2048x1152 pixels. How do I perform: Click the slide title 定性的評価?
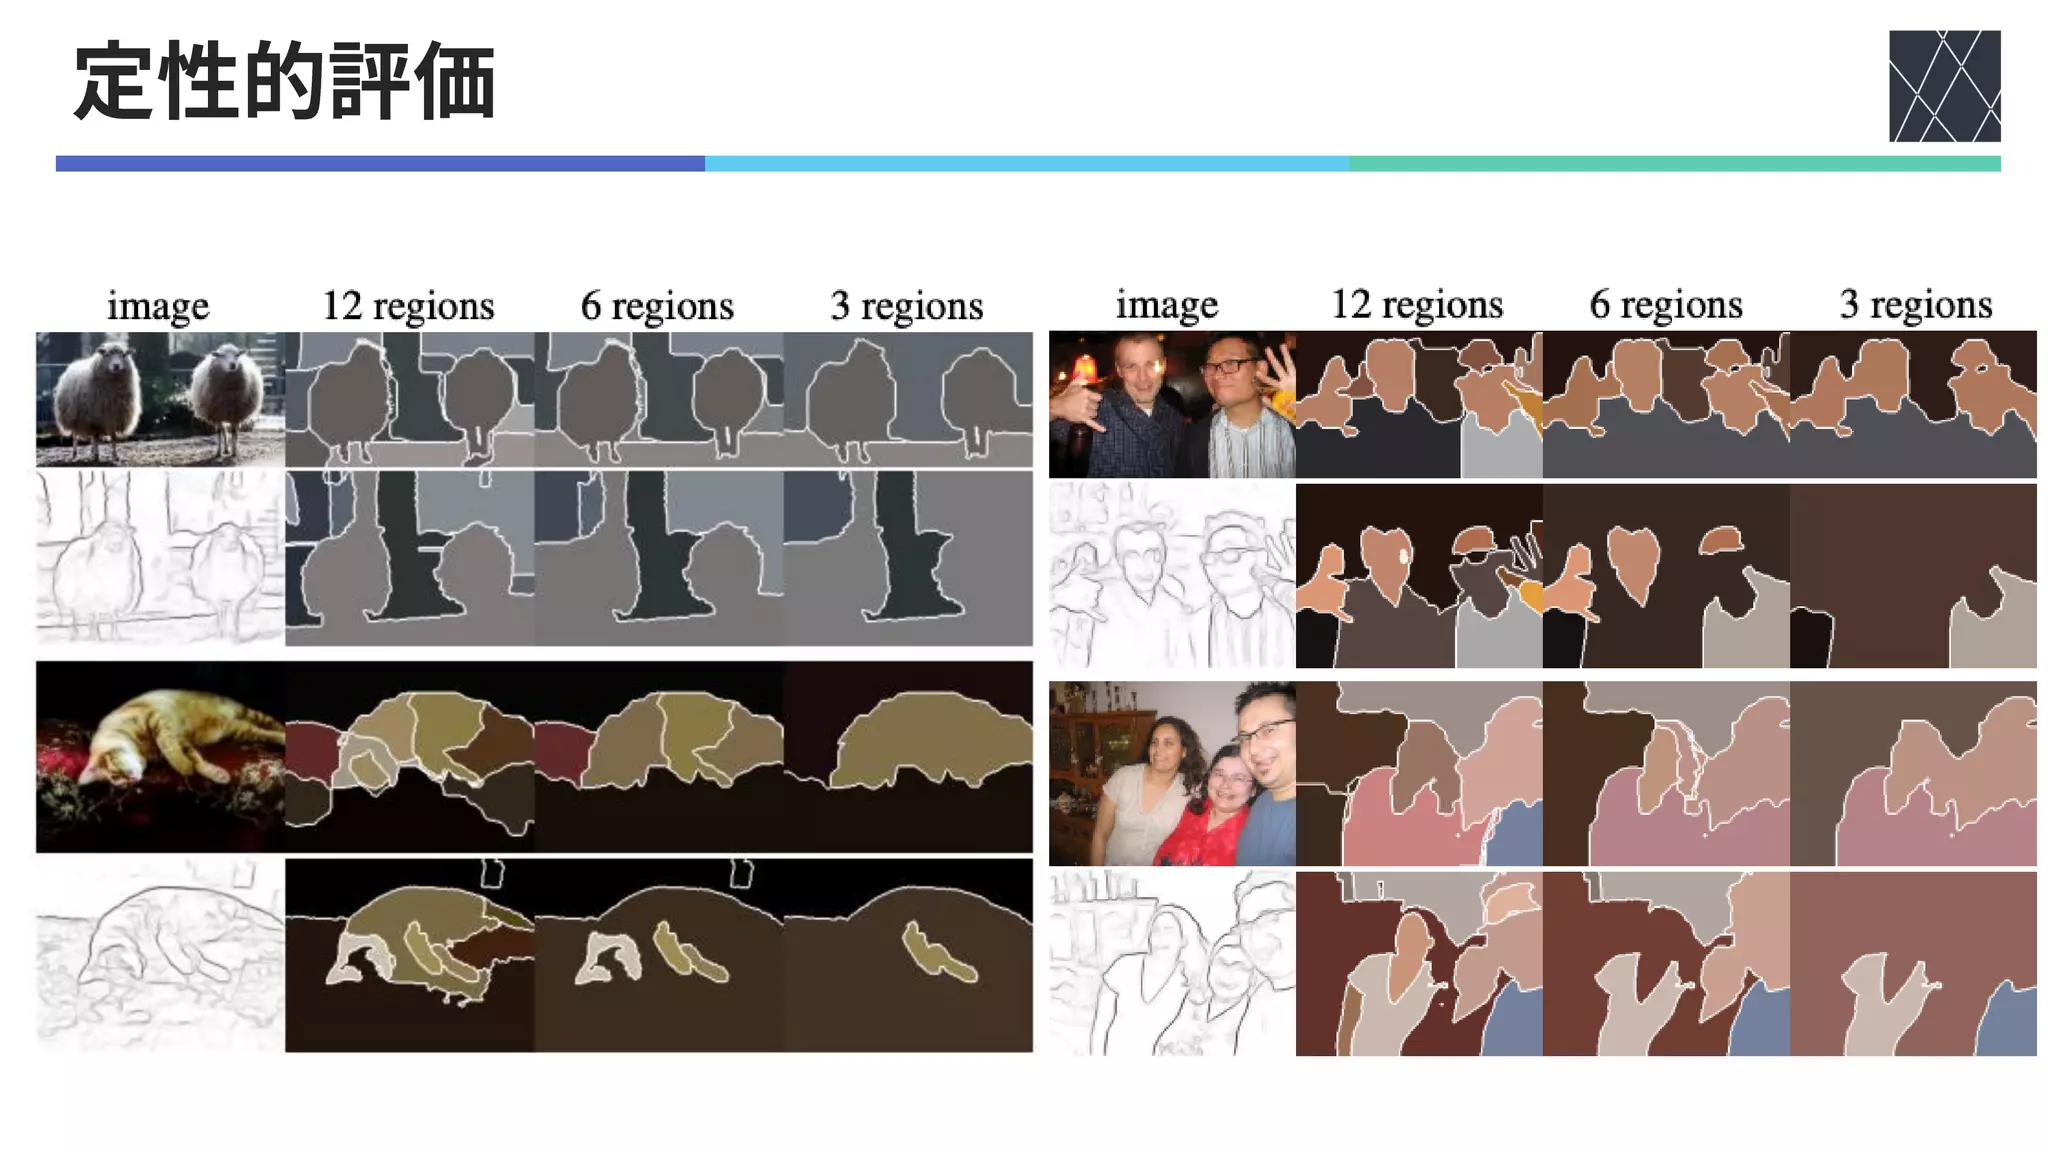pos(285,82)
